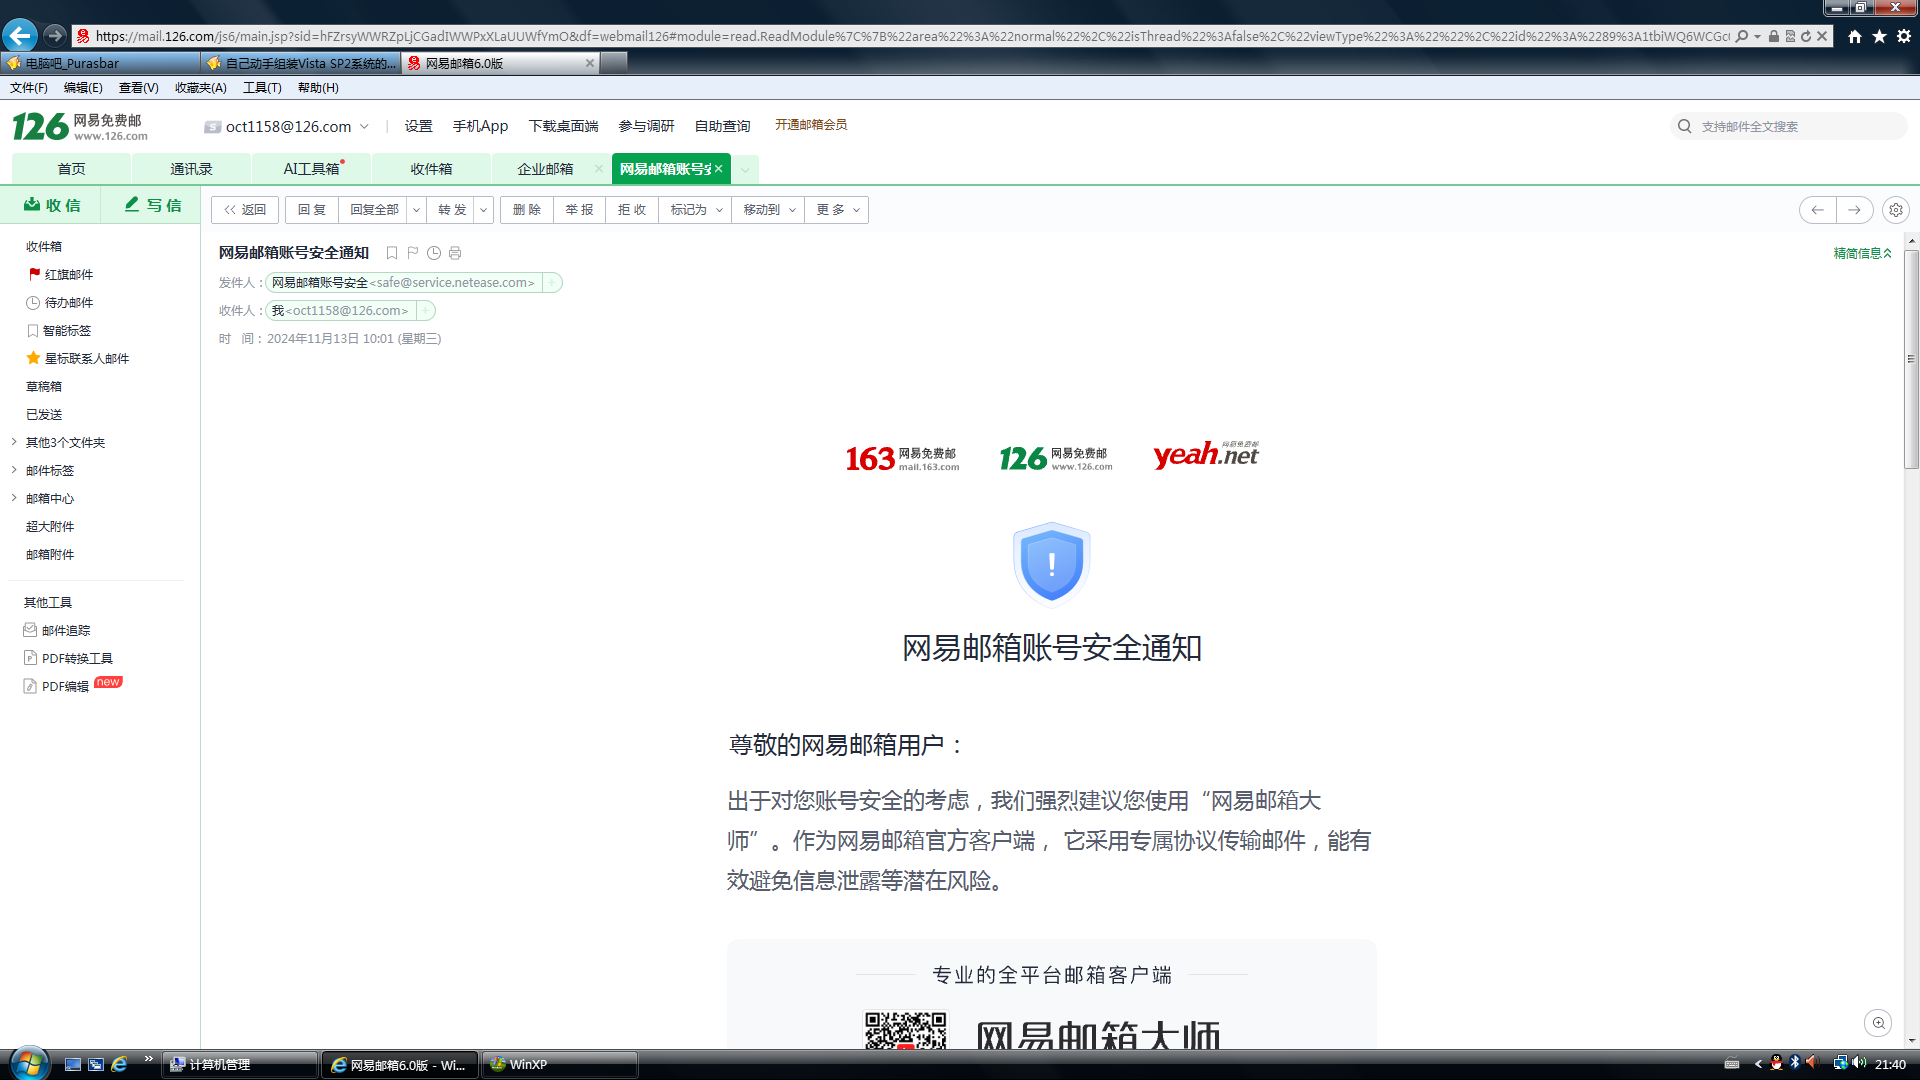
Task: Click the red flag icon beside subject
Action: tap(413, 253)
